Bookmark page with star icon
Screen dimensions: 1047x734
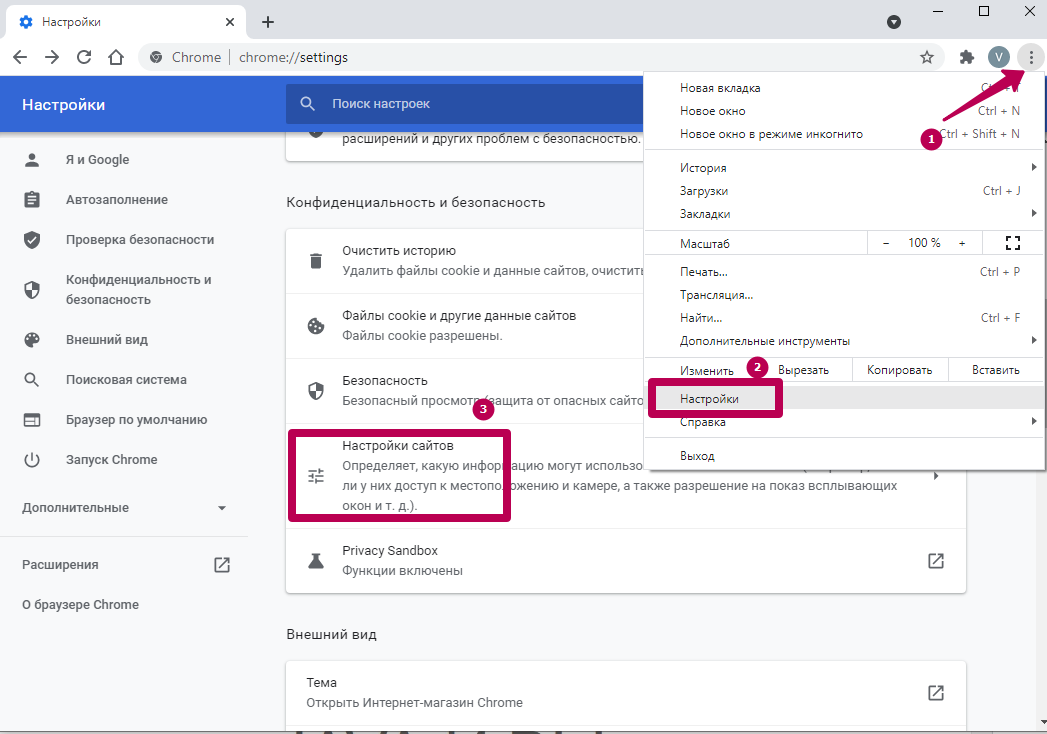(927, 57)
